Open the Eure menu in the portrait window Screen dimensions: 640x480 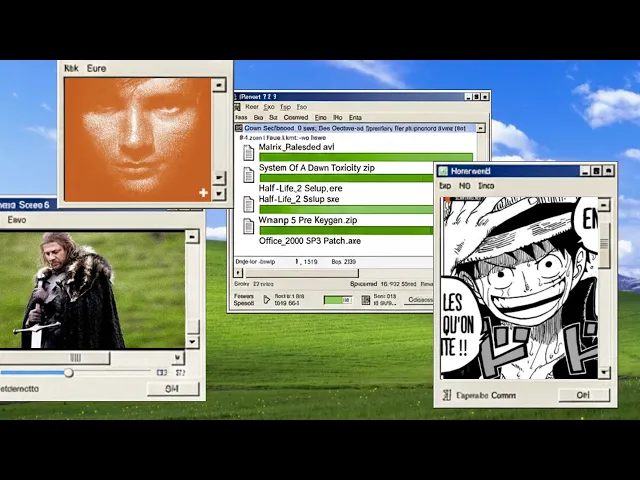tap(96, 68)
